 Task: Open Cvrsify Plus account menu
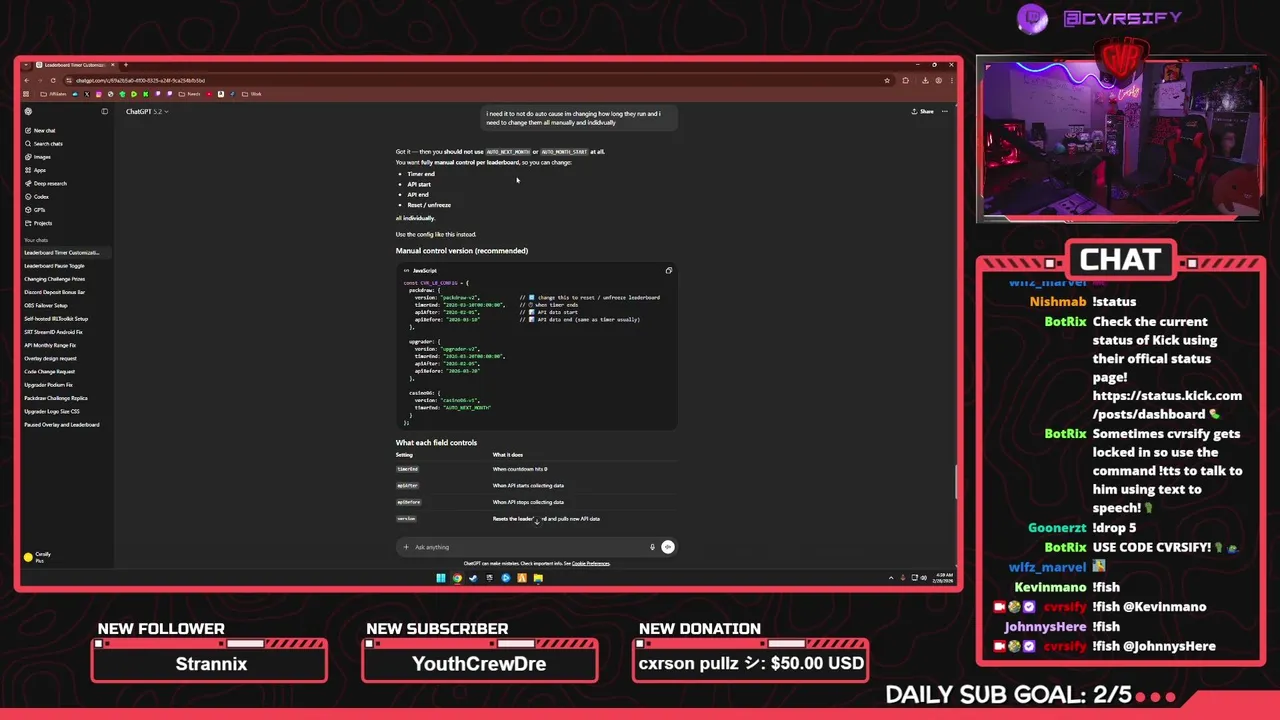(x=65, y=557)
